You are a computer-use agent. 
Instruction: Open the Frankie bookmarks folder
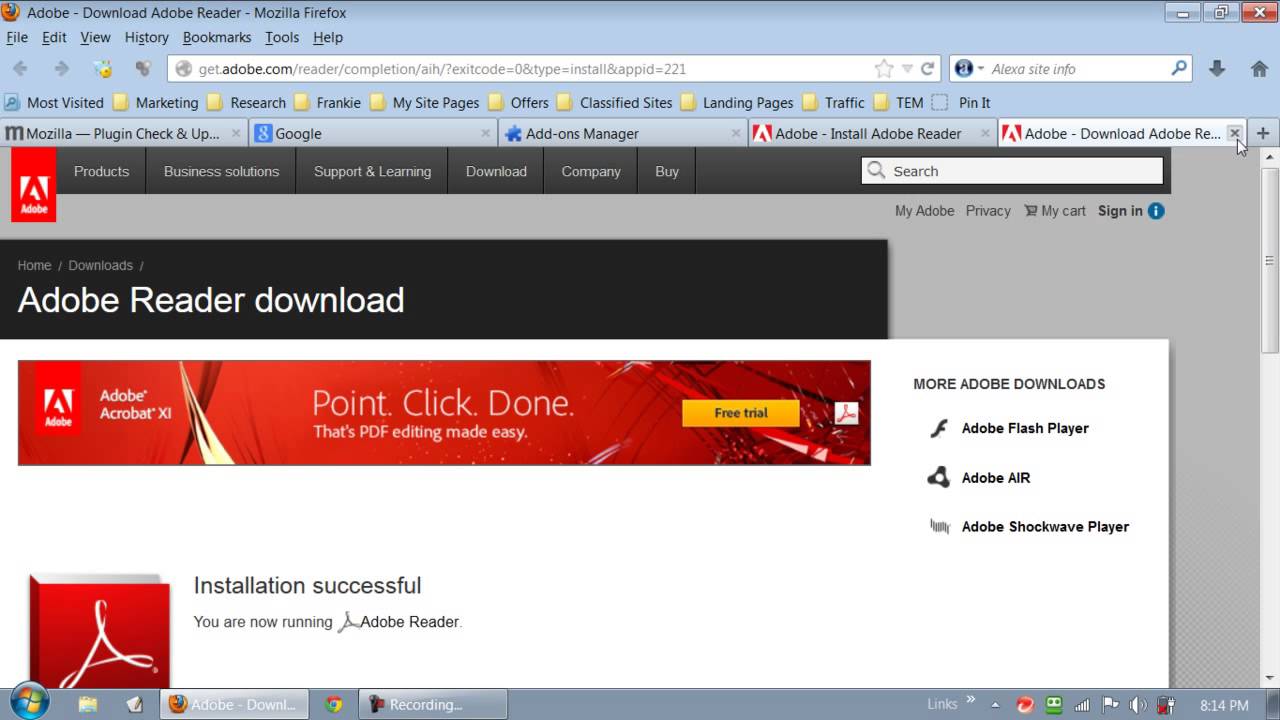[x=328, y=102]
